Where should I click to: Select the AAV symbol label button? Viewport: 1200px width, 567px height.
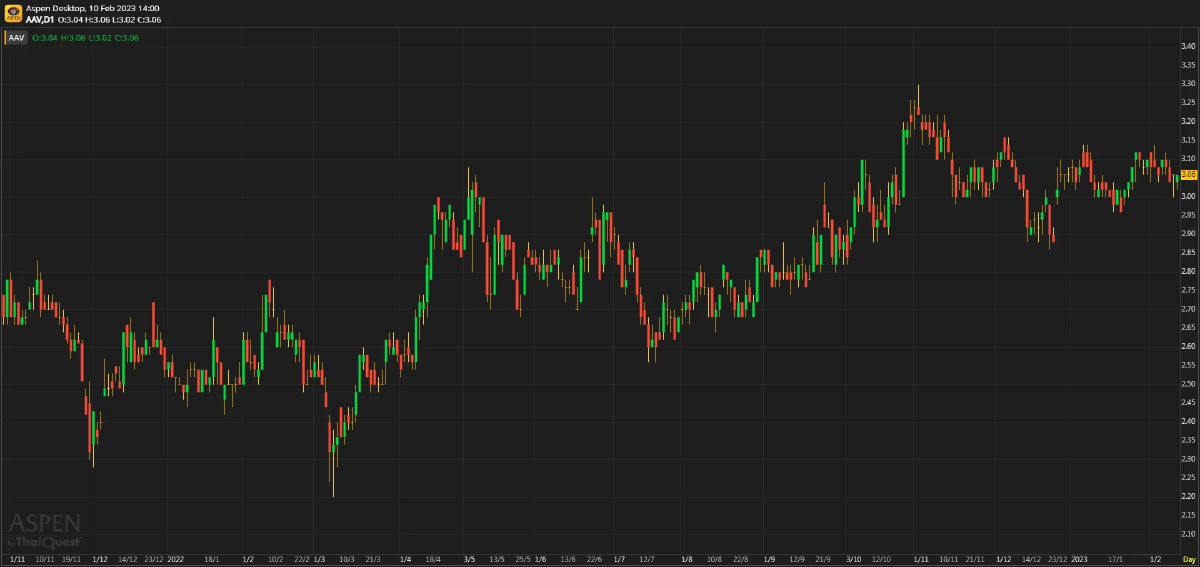point(16,38)
